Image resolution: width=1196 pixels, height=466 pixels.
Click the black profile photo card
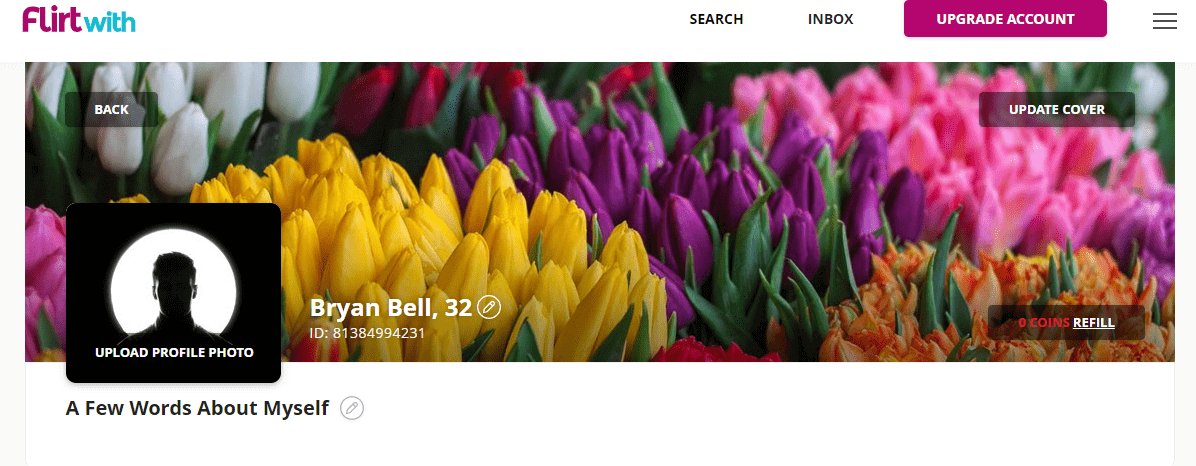click(x=173, y=293)
